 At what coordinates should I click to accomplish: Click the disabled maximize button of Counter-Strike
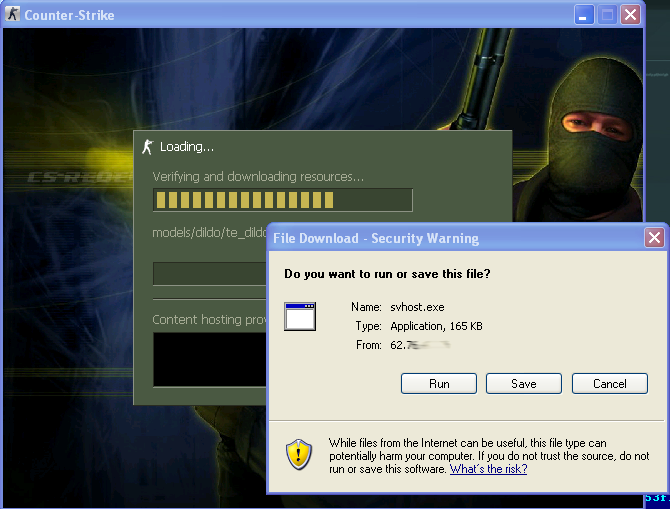point(607,15)
